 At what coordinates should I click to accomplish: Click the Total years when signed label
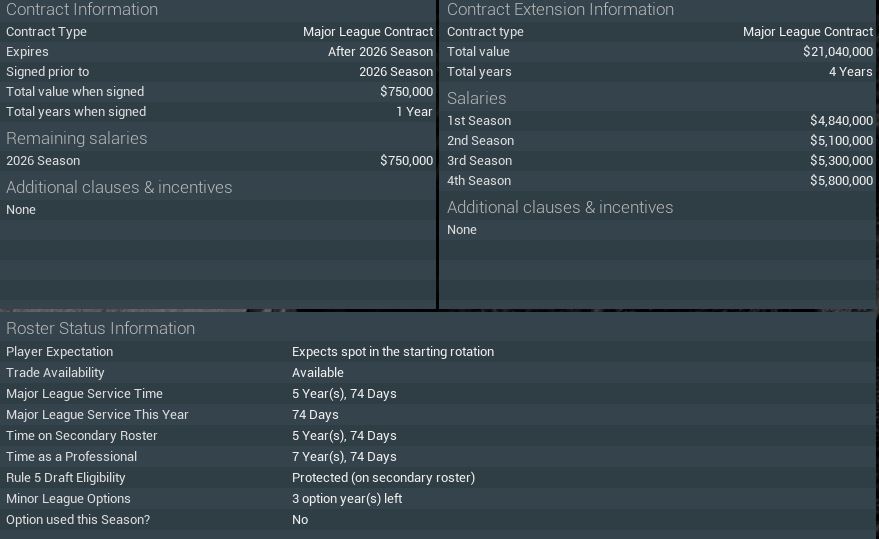[x=76, y=112]
